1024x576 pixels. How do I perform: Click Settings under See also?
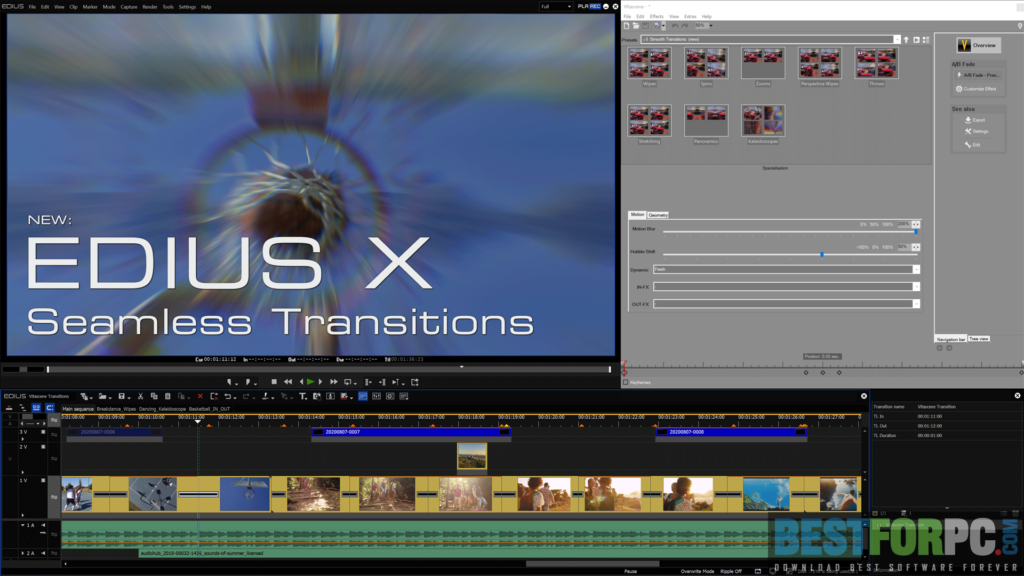976,131
